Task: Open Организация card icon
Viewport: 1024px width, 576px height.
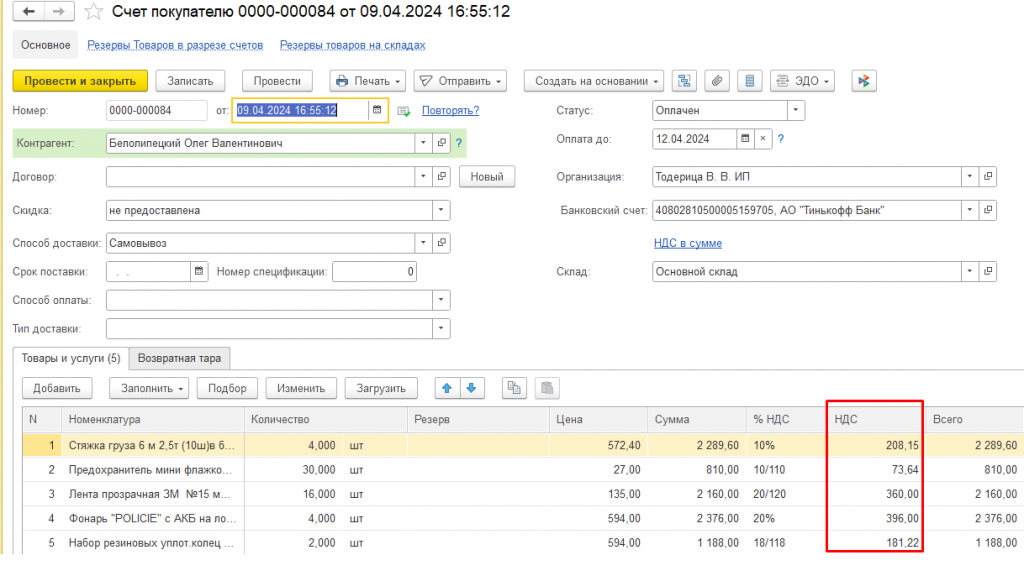Action: (x=988, y=176)
